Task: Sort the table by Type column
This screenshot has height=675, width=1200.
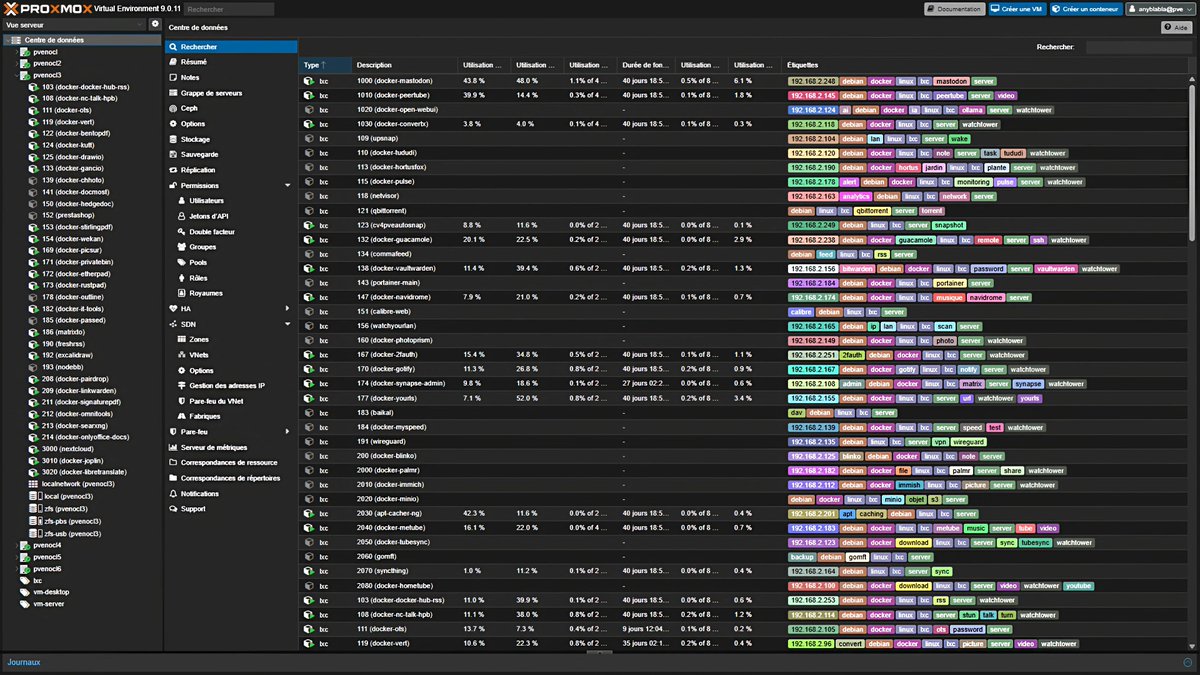Action: pyautogui.click(x=325, y=65)
